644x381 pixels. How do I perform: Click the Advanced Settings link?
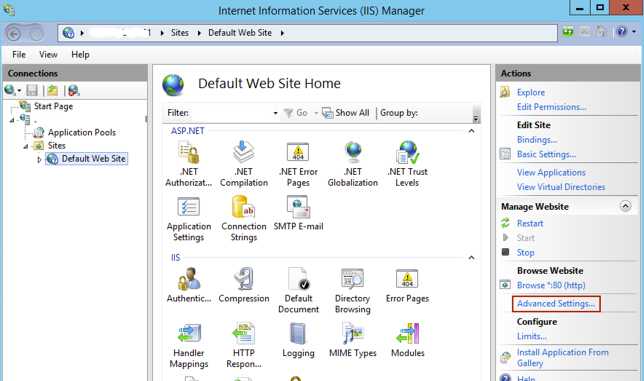point(556,304)
